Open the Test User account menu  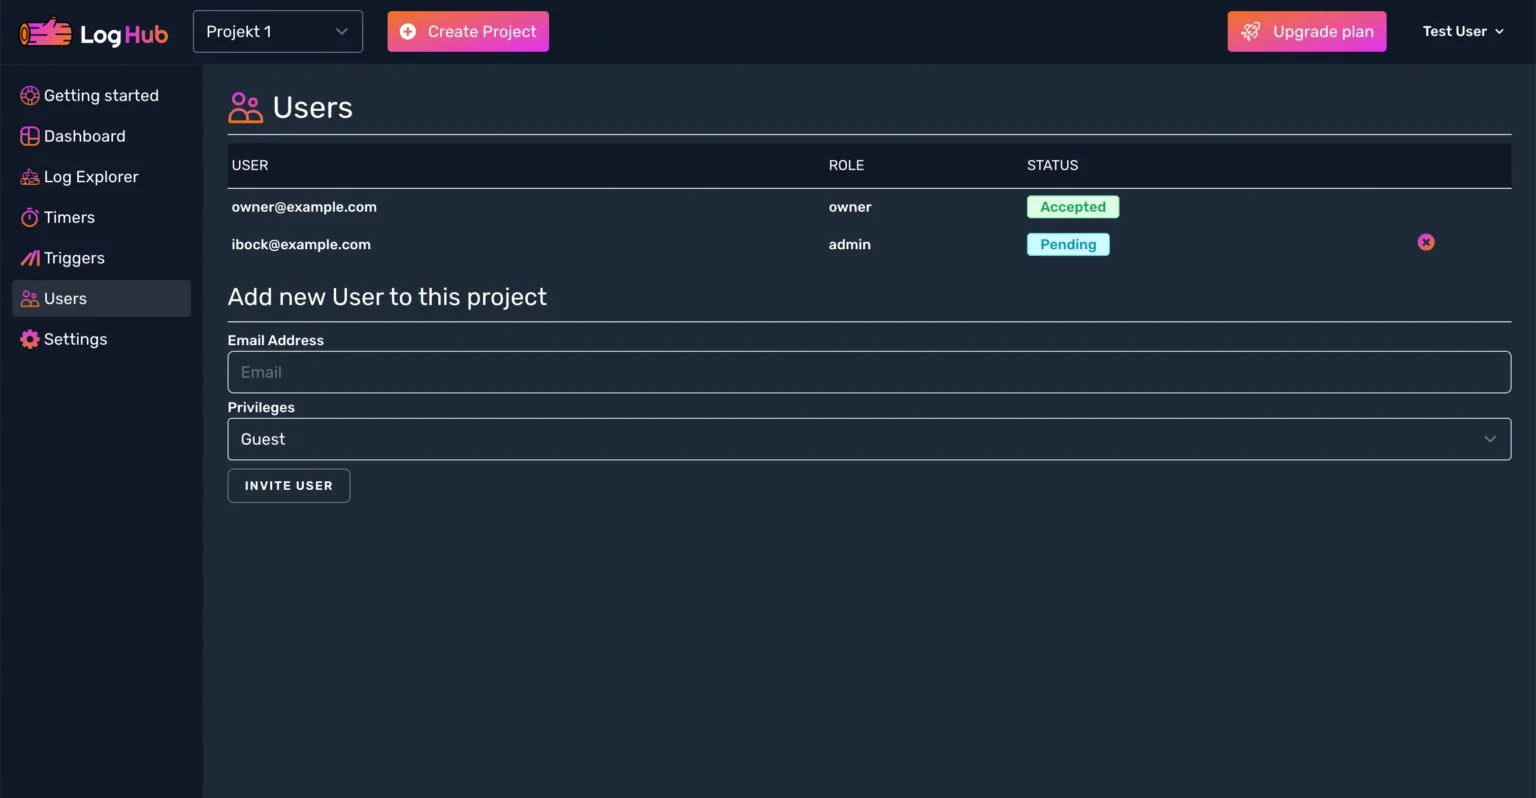1462,32
